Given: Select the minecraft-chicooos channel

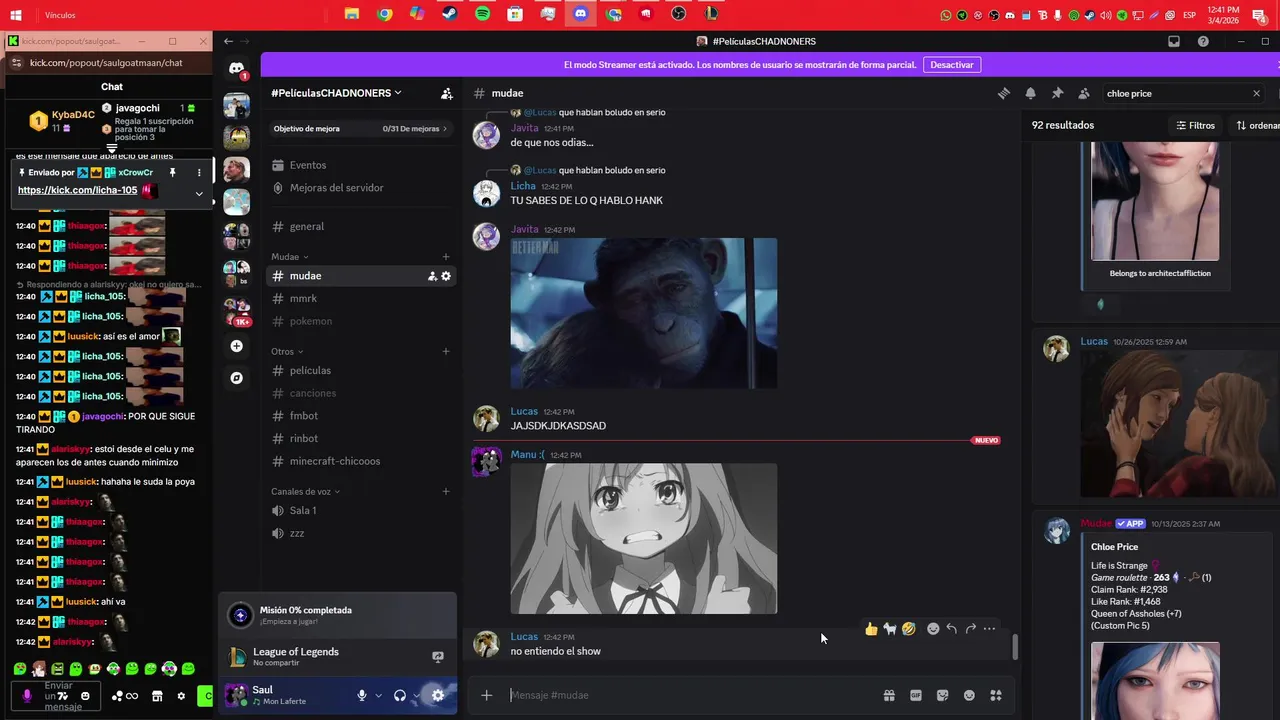Looking at the screenshot, I should point(335,461).
